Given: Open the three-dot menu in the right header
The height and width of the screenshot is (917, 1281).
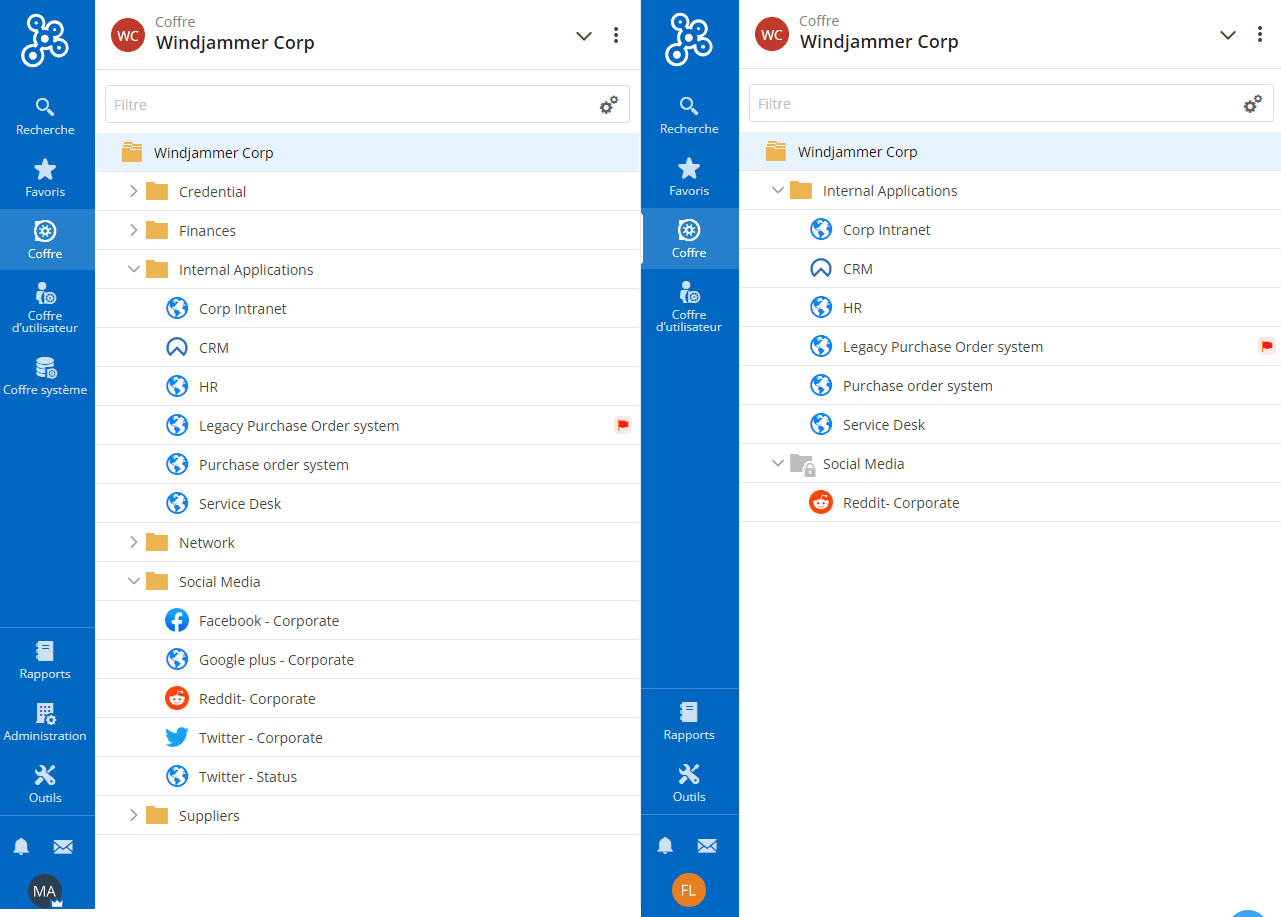Looking at the screenshot, I should pos(1259,35).
